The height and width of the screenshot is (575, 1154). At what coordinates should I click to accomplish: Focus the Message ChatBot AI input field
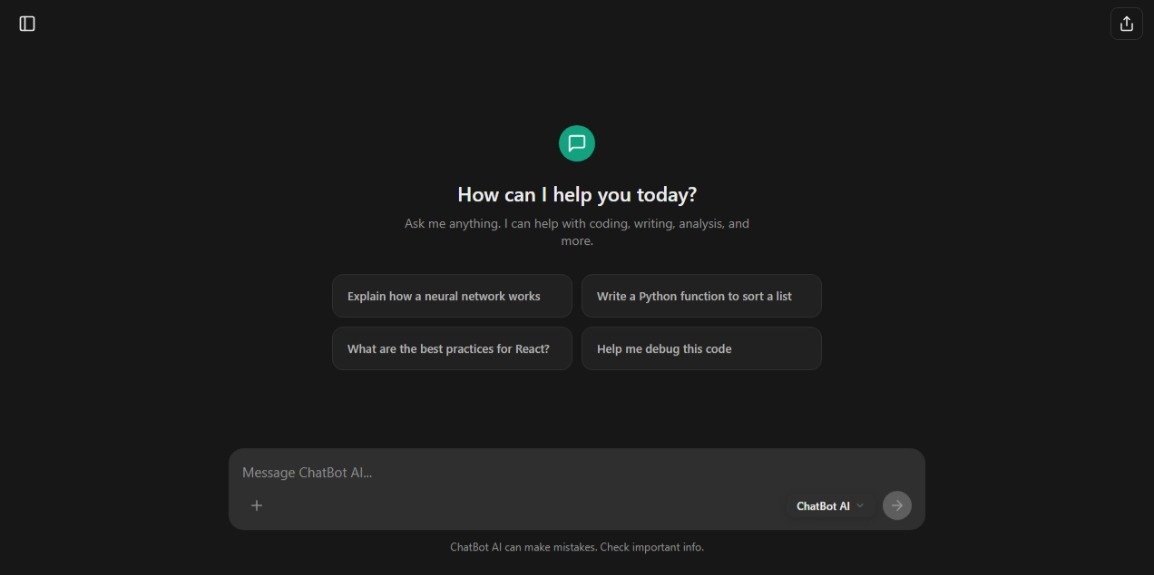coord(577,473)
